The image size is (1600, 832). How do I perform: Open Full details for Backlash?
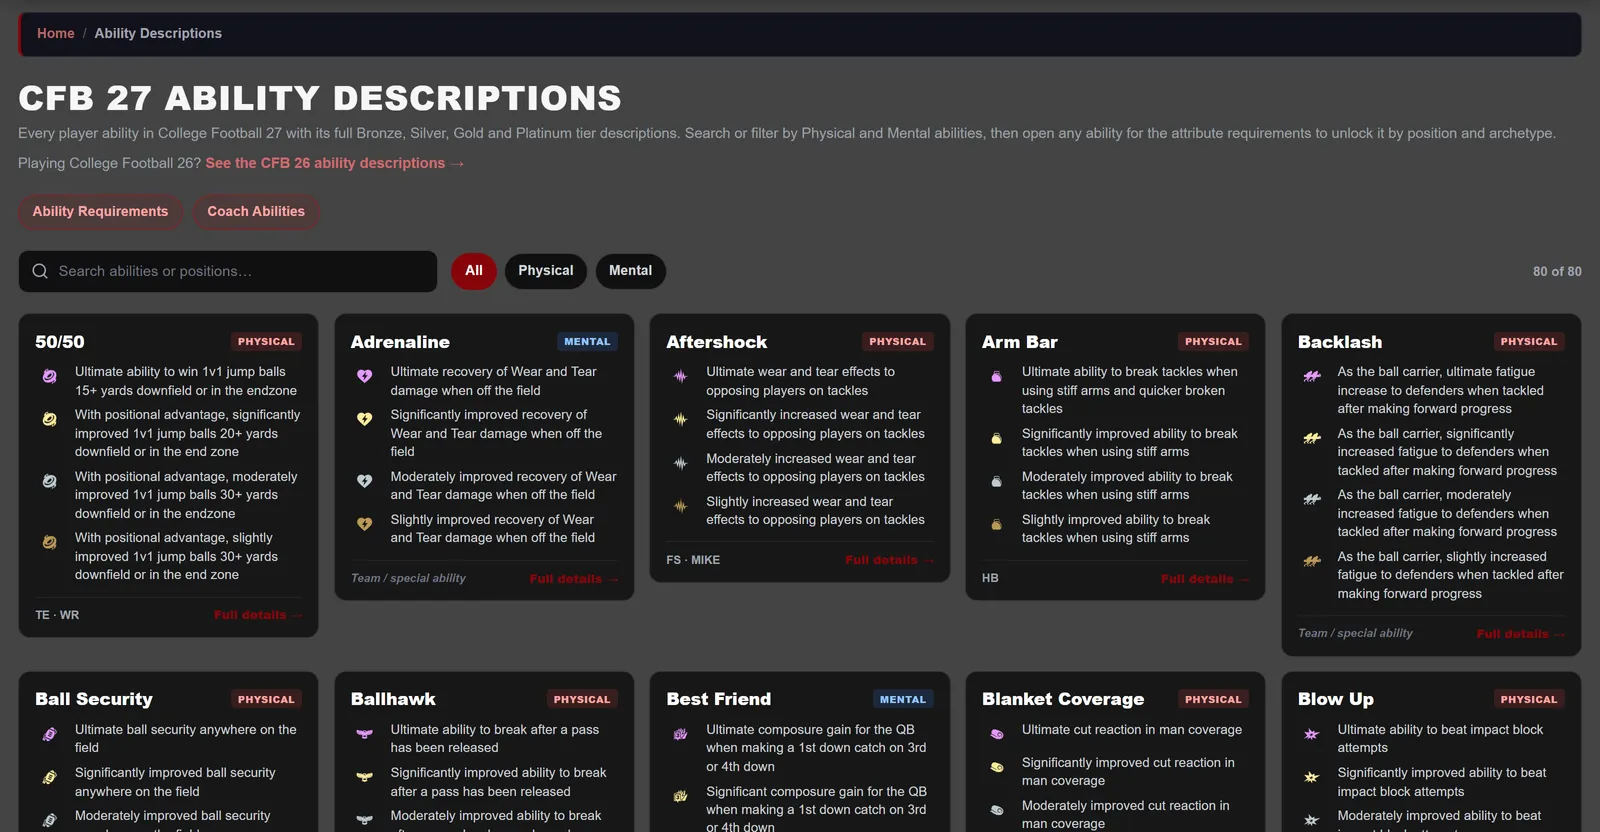(x=1520, y=634)
